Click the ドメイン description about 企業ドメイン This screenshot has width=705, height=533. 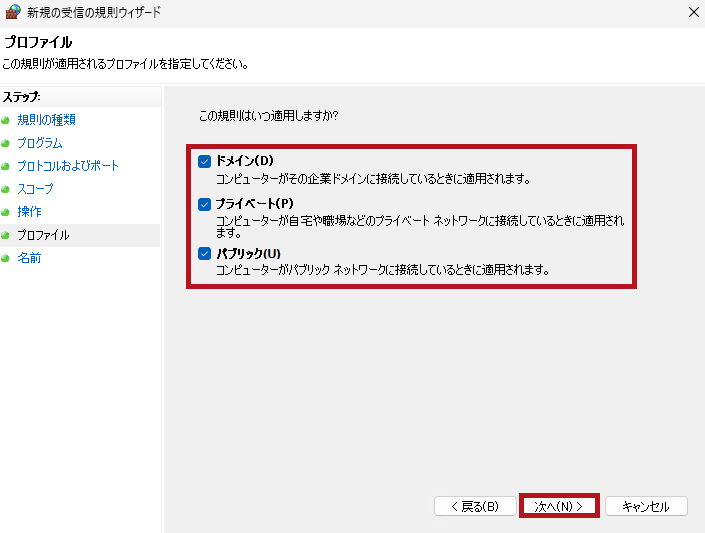(x=373, y=179)
